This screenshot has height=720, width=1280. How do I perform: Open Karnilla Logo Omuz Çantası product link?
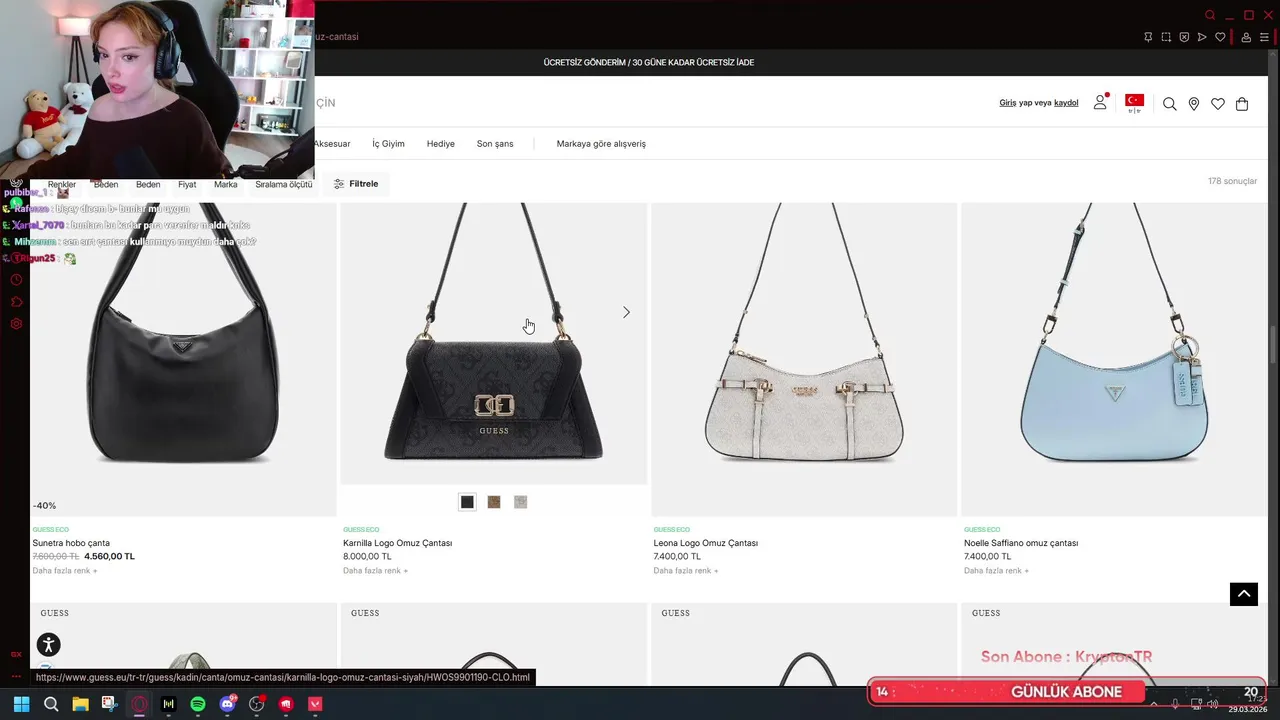pyautogui.click(x=397, y=543)
